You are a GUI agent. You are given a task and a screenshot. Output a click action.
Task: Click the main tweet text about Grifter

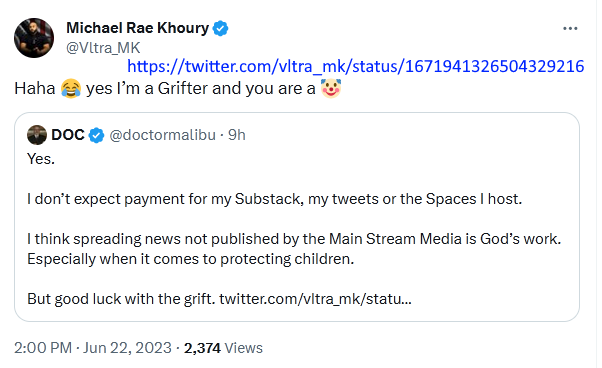point(177,89)
